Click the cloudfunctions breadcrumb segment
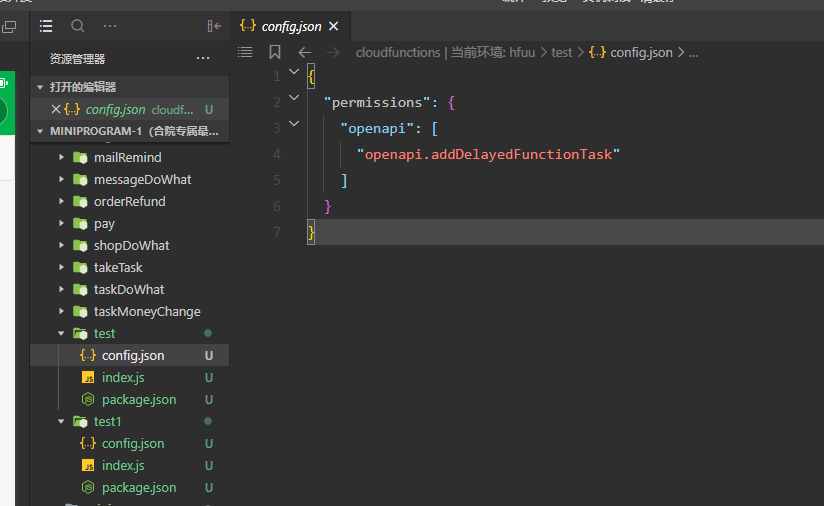824x506 pixels. [x=398, y=53]
